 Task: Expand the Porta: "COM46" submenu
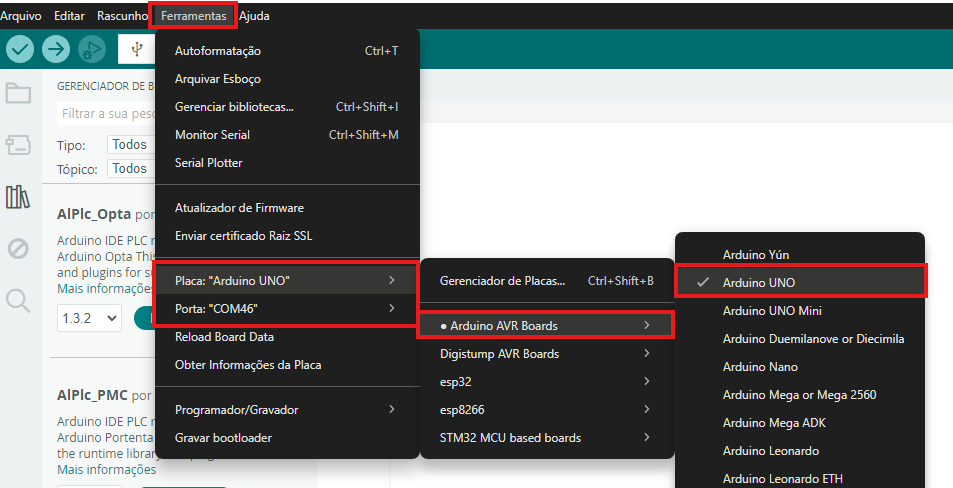coord(287,309)
